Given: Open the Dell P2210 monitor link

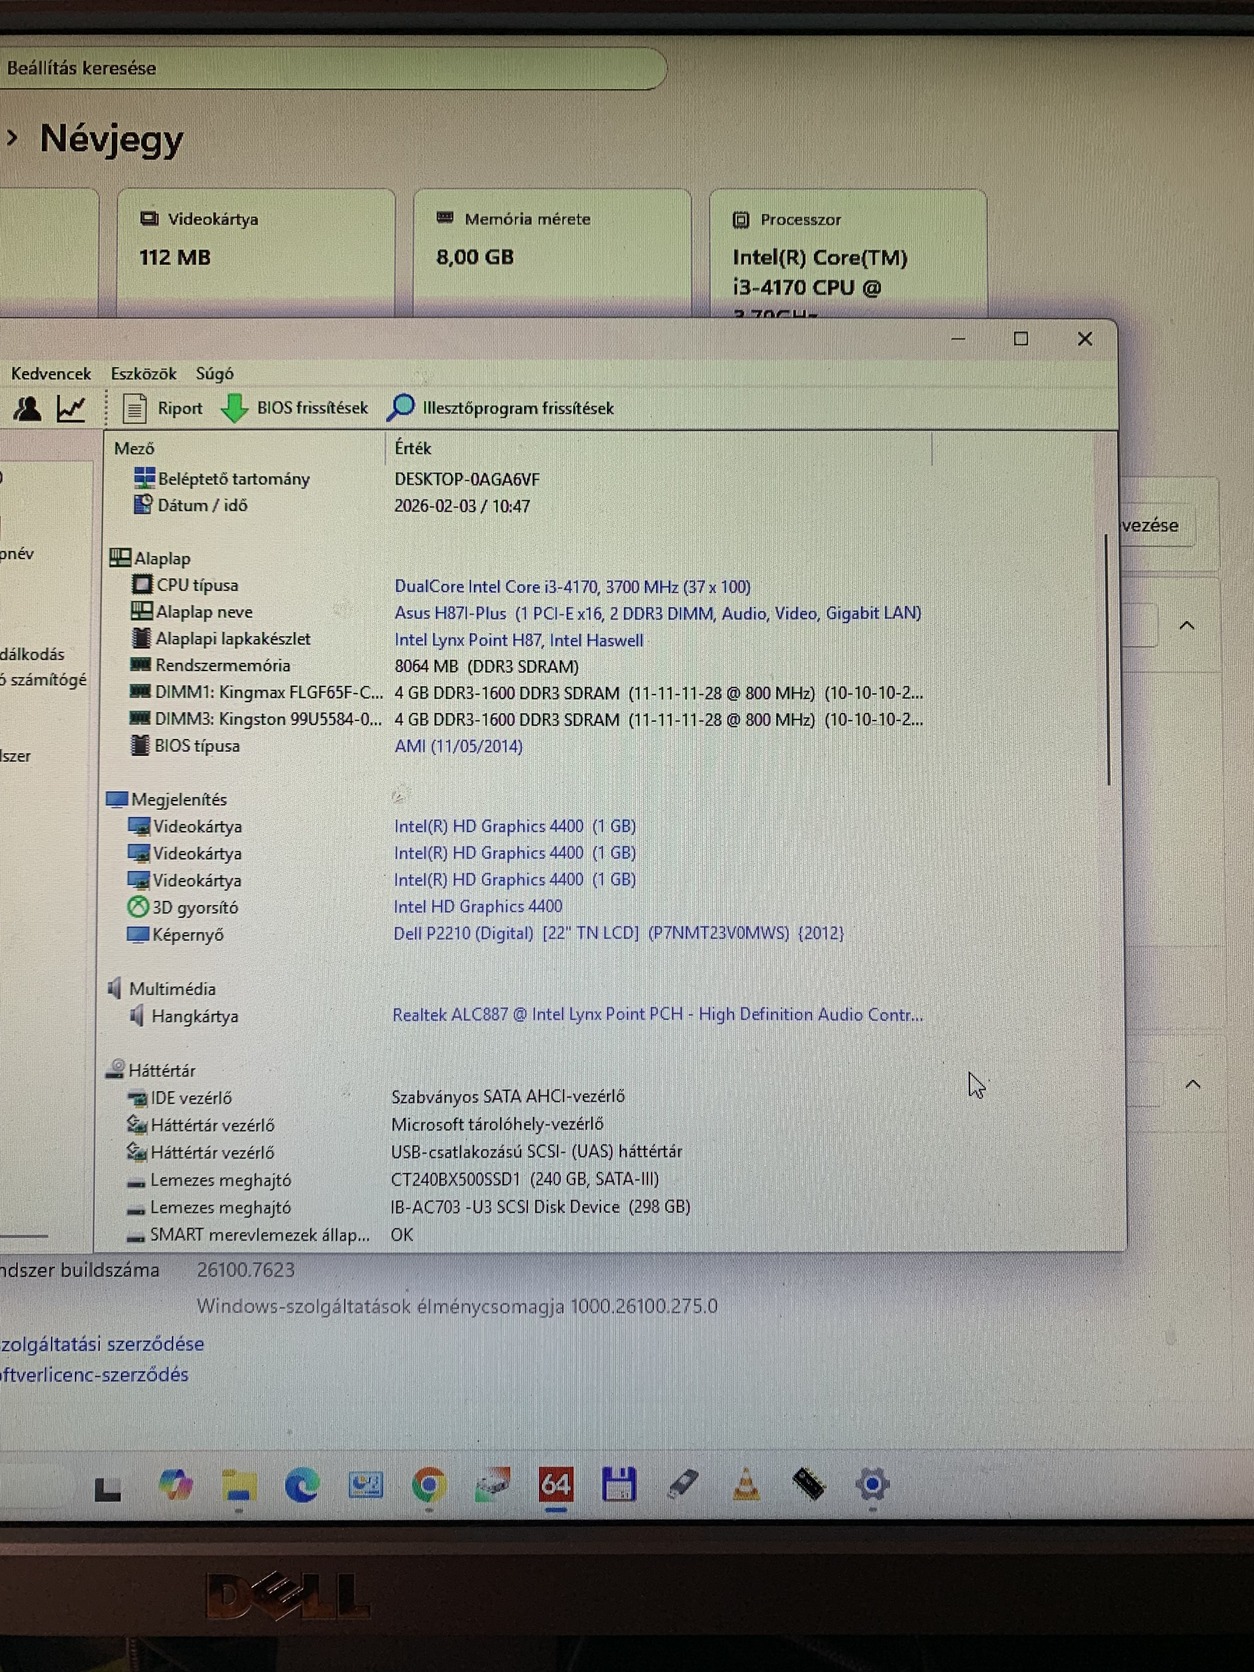Looking at the screenshot, I should 618,933.
